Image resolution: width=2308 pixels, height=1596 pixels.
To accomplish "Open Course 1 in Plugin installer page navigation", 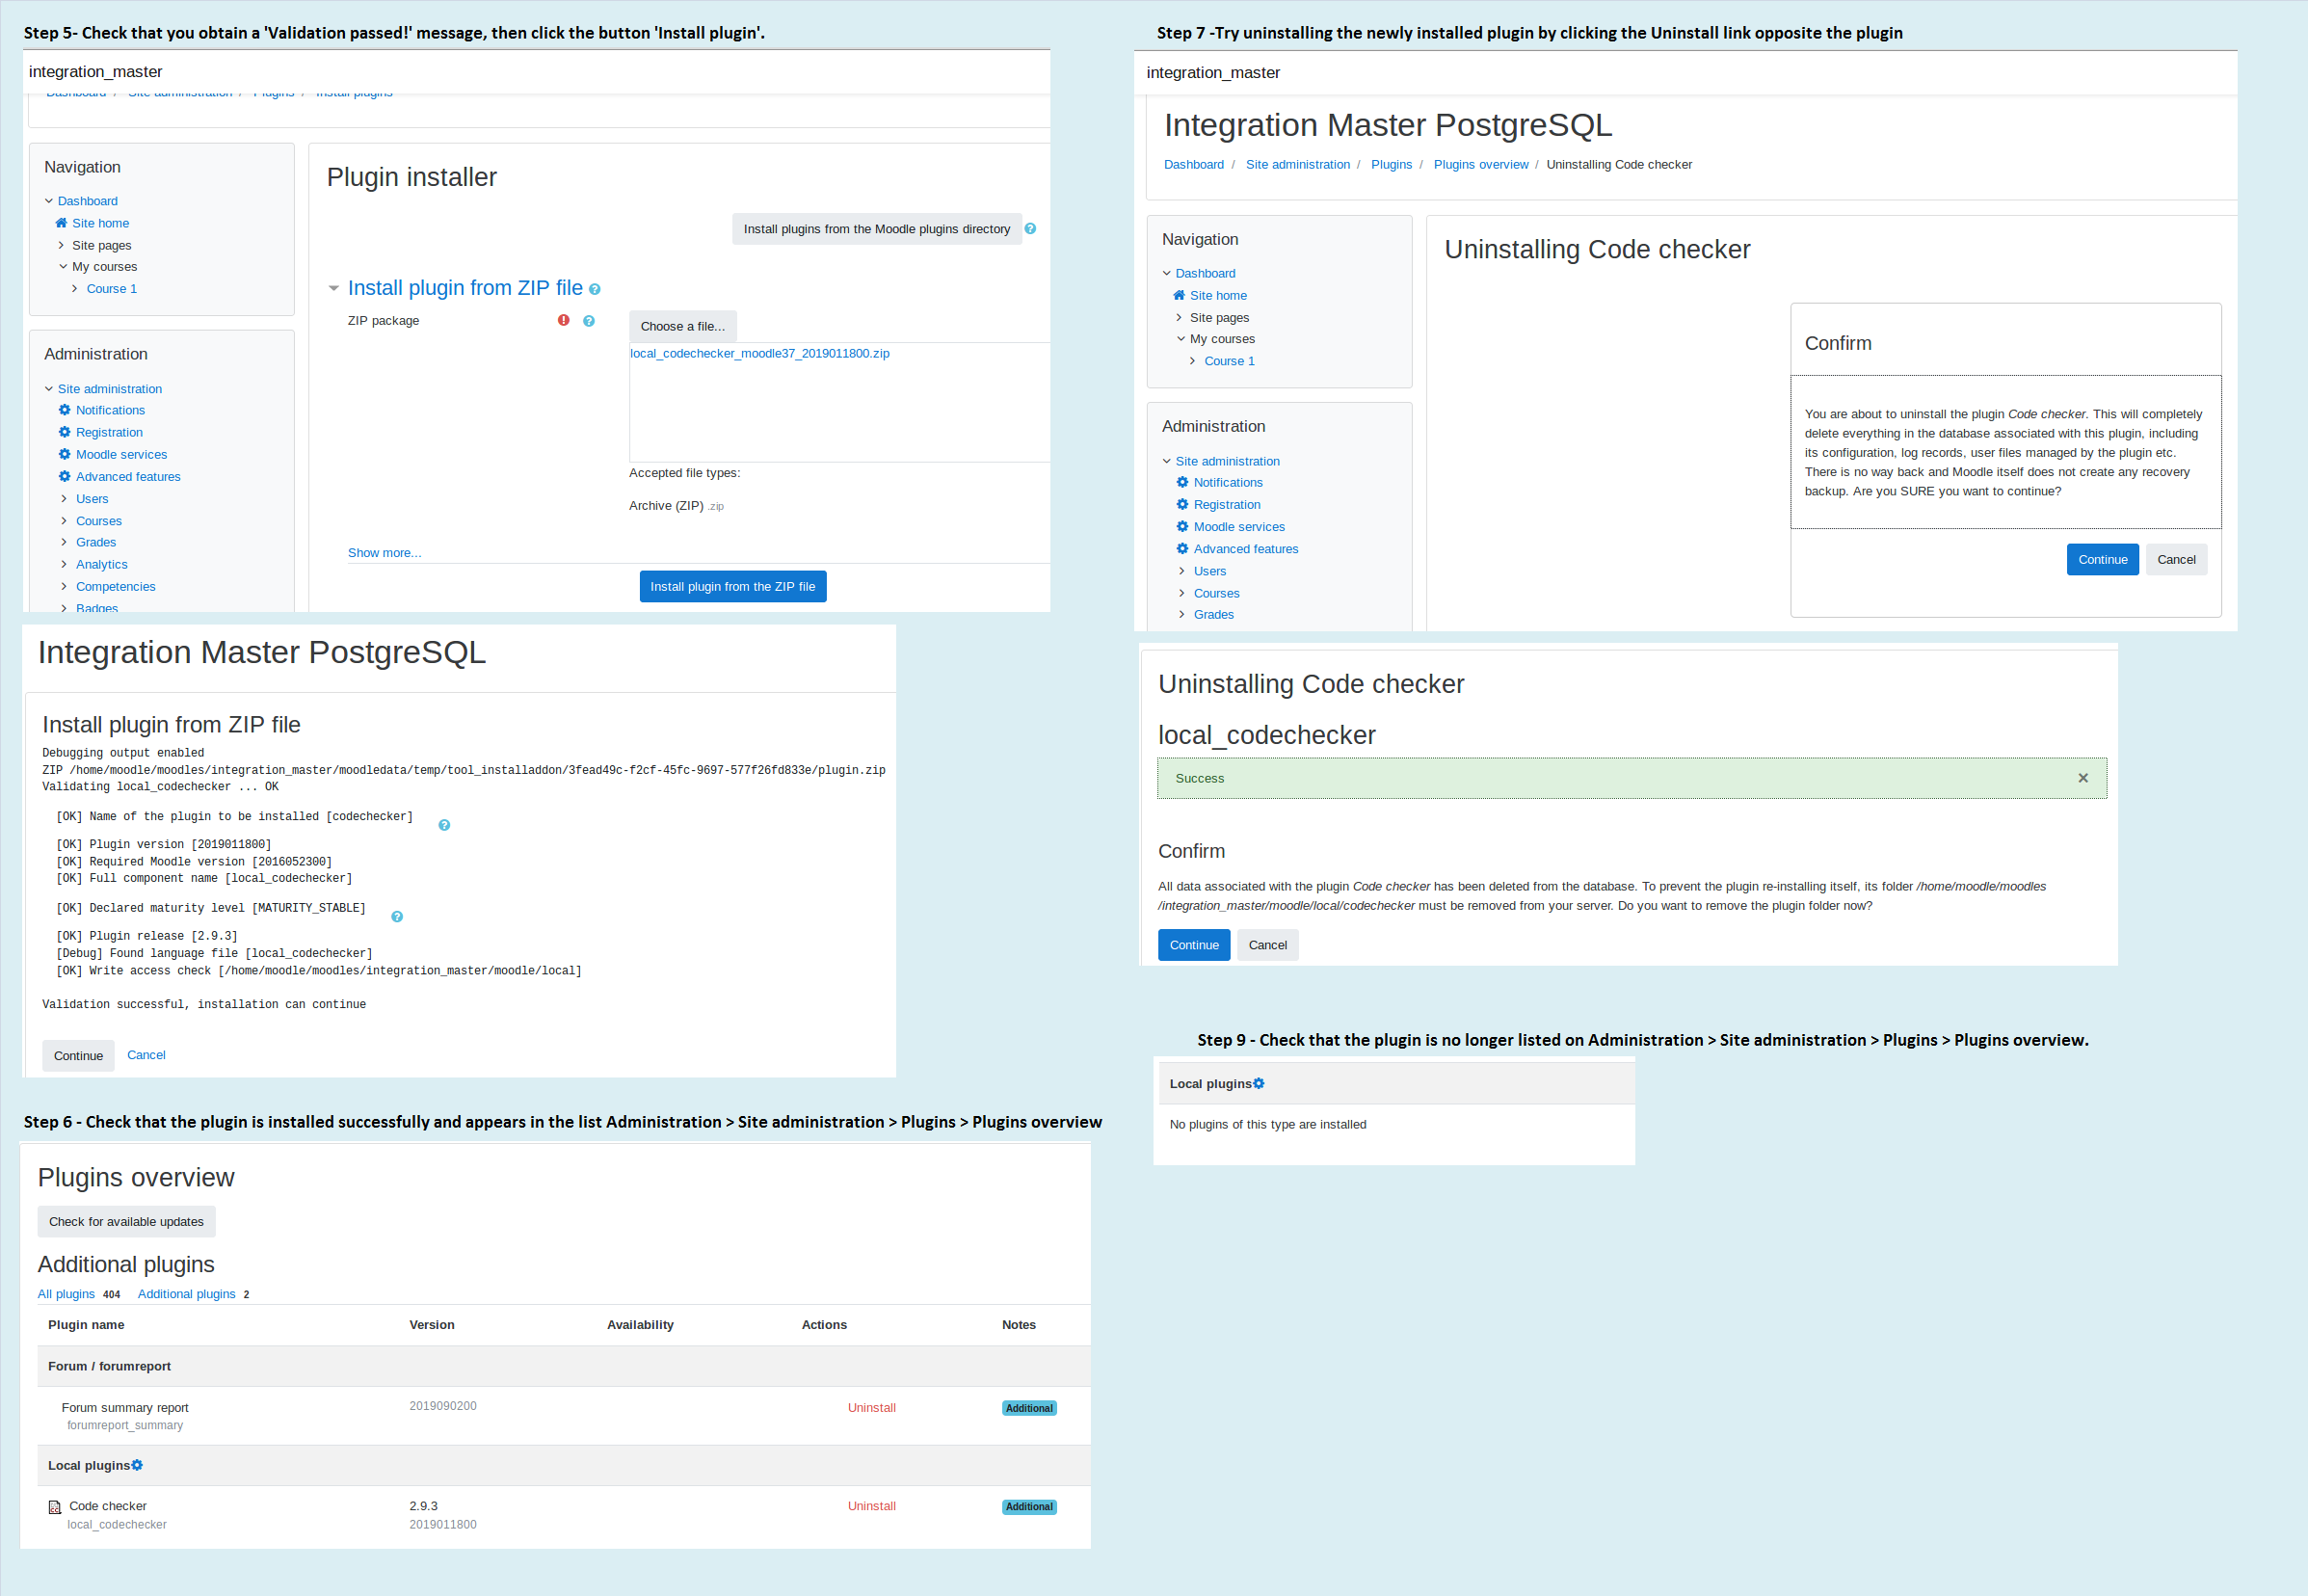I will tap(112, 289).
